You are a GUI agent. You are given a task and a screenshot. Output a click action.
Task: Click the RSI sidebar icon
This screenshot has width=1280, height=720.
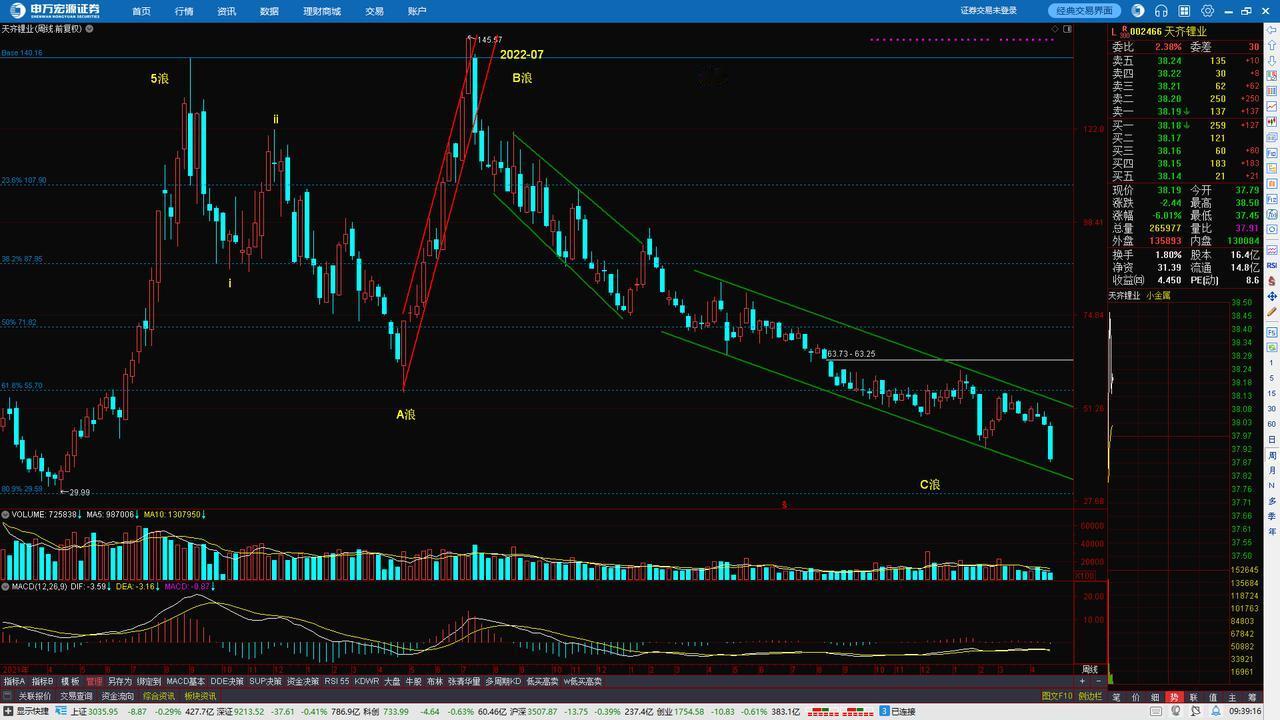click(x=1272, y=265)
